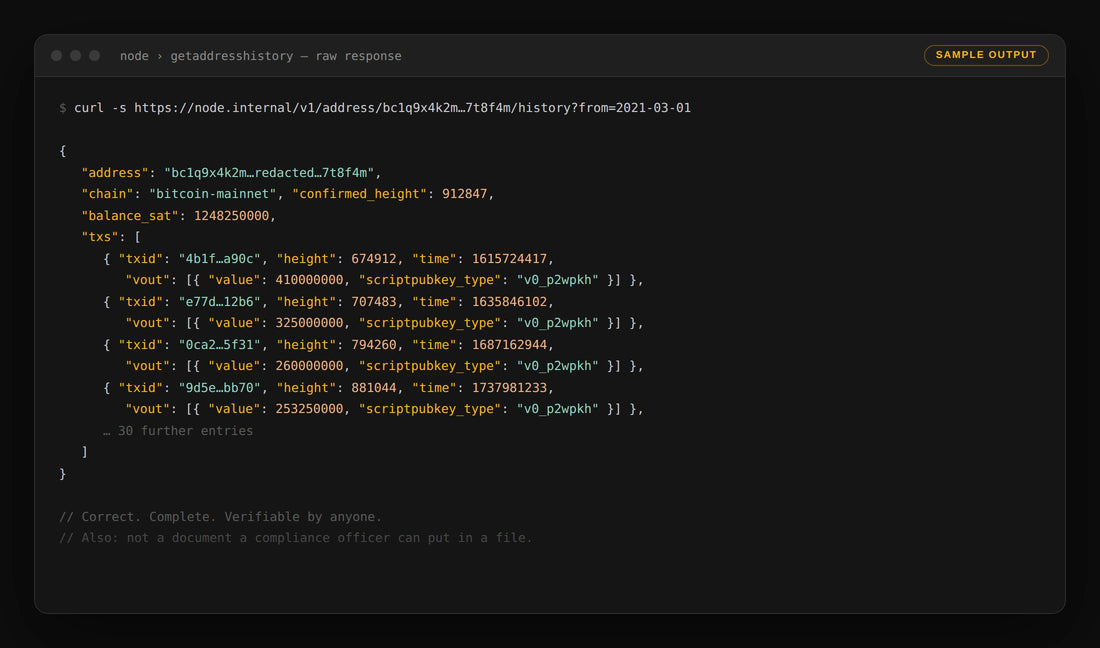This screenshot has height=648, width=1100.
Task: Click the SAMPLE OUTPUT badge
Action: 986,55
